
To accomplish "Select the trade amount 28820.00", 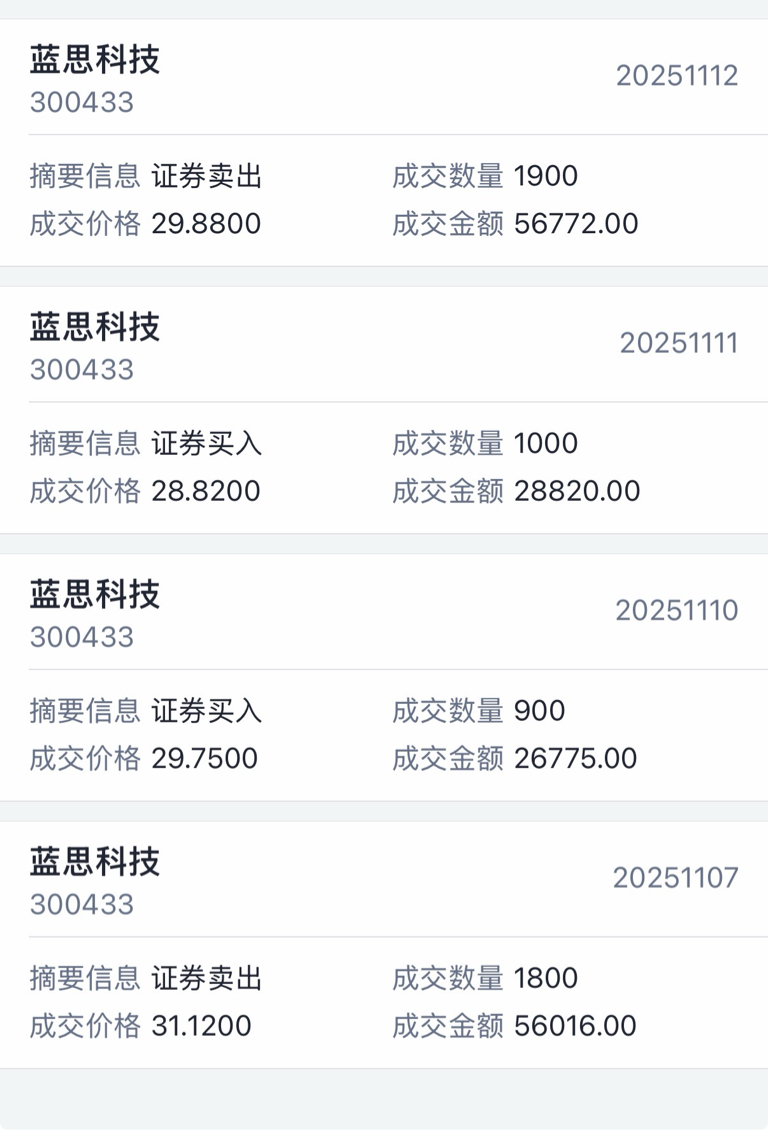I will point(577,491).
